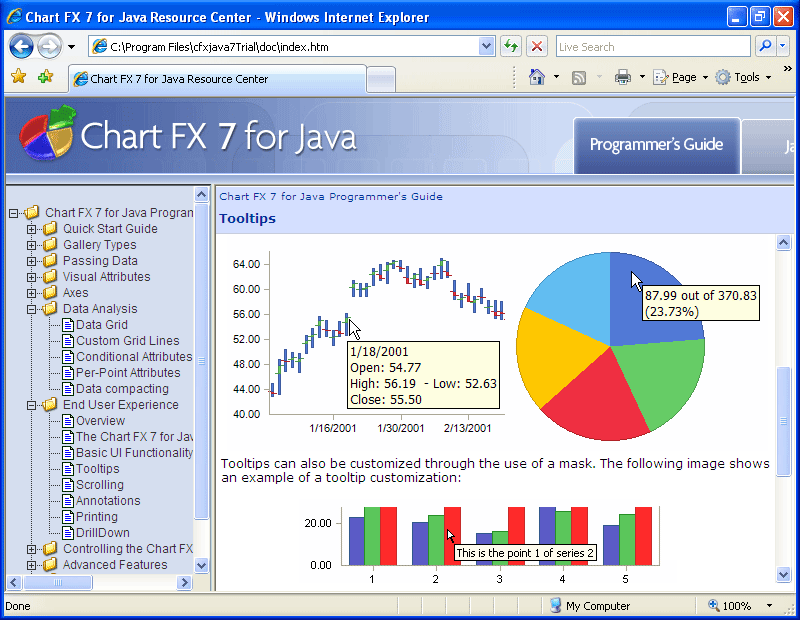Open the Page menu

point(681,77)
